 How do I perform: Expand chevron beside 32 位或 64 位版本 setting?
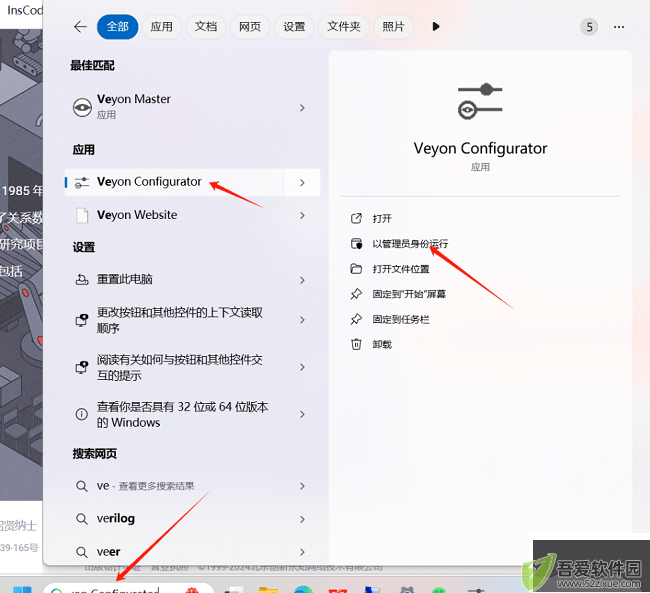click(x=302, y=414)
